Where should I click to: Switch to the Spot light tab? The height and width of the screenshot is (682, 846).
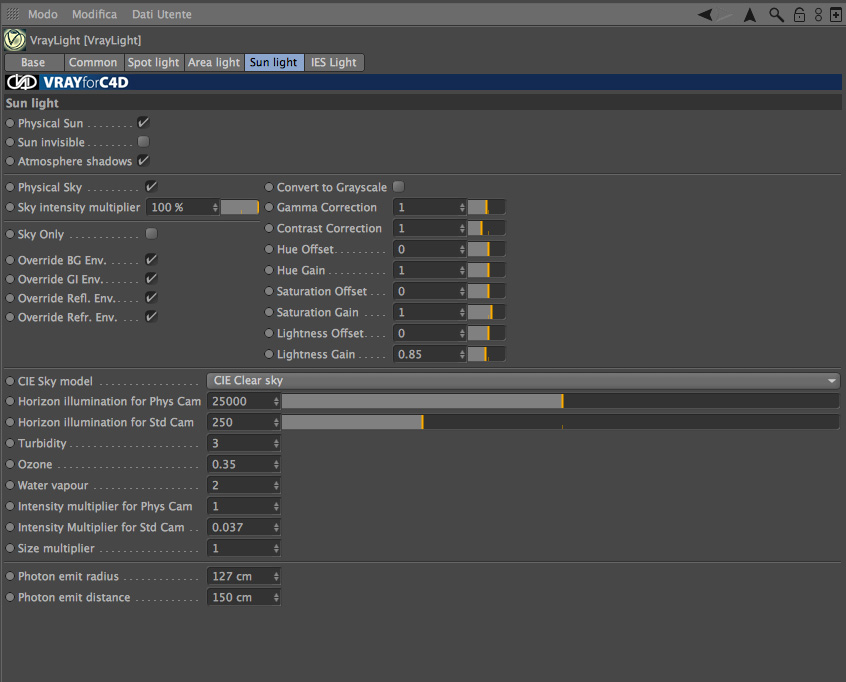pos(153,63)
